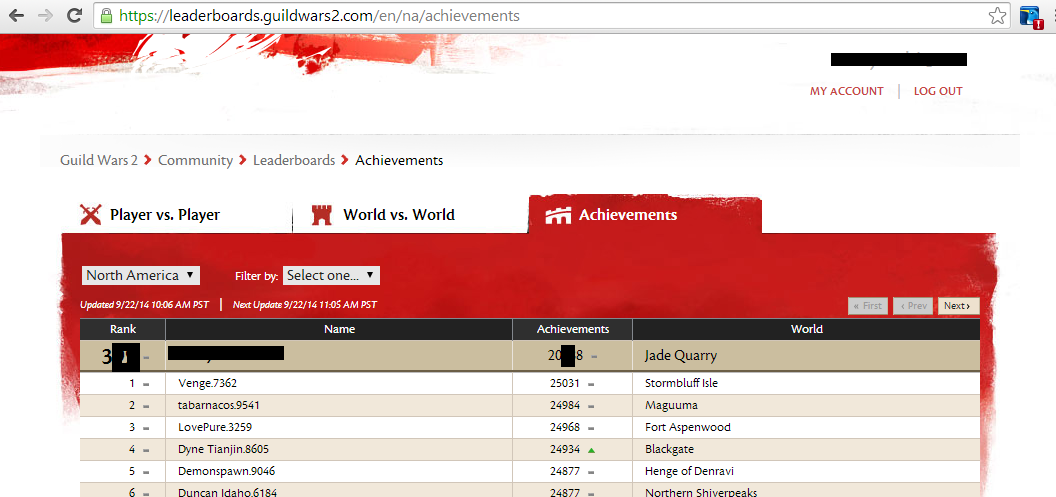Click the castle tower WvW icon
The image size is (1056, 497).
click(322, 215)
